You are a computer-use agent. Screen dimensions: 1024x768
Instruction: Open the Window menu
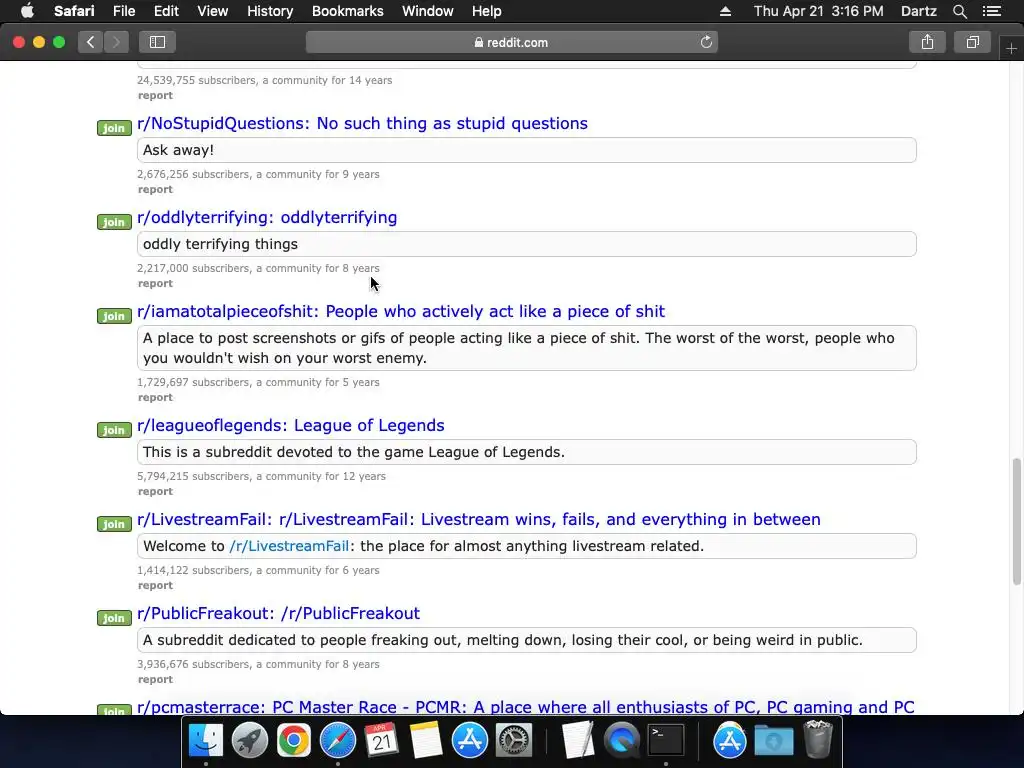click(428, 11)
